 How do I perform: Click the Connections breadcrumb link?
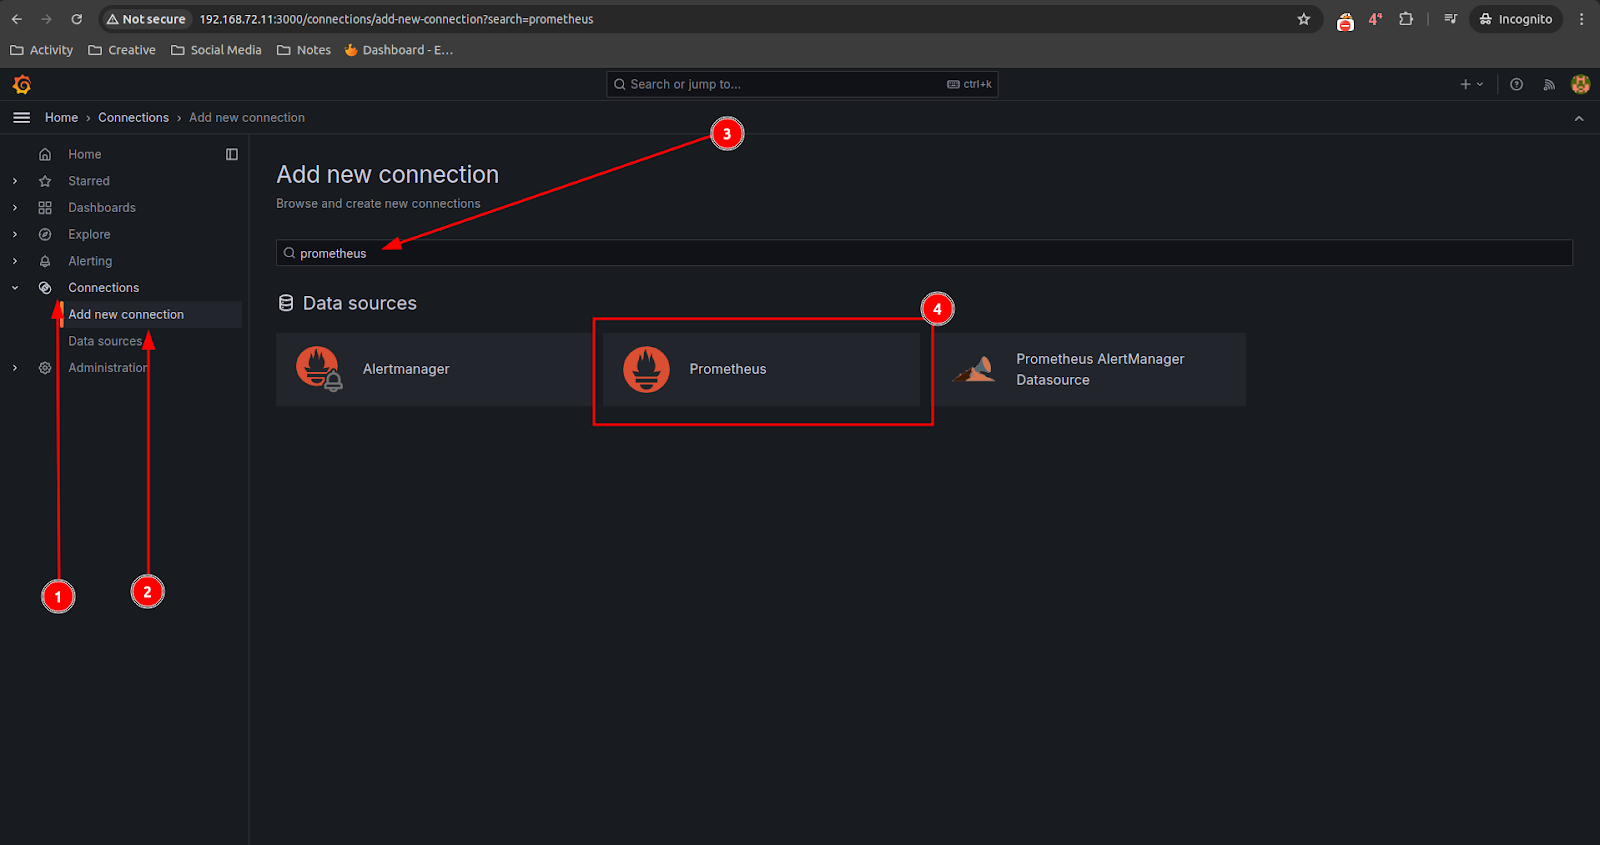click(x=133, y=118)
